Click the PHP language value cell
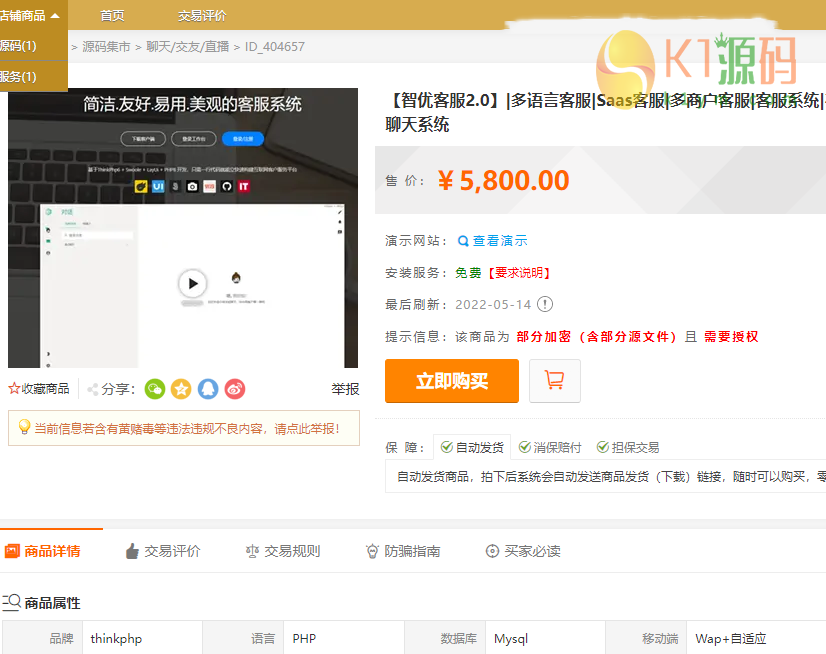The height and width of the screenshot is (654, 826). coord(344,638)
